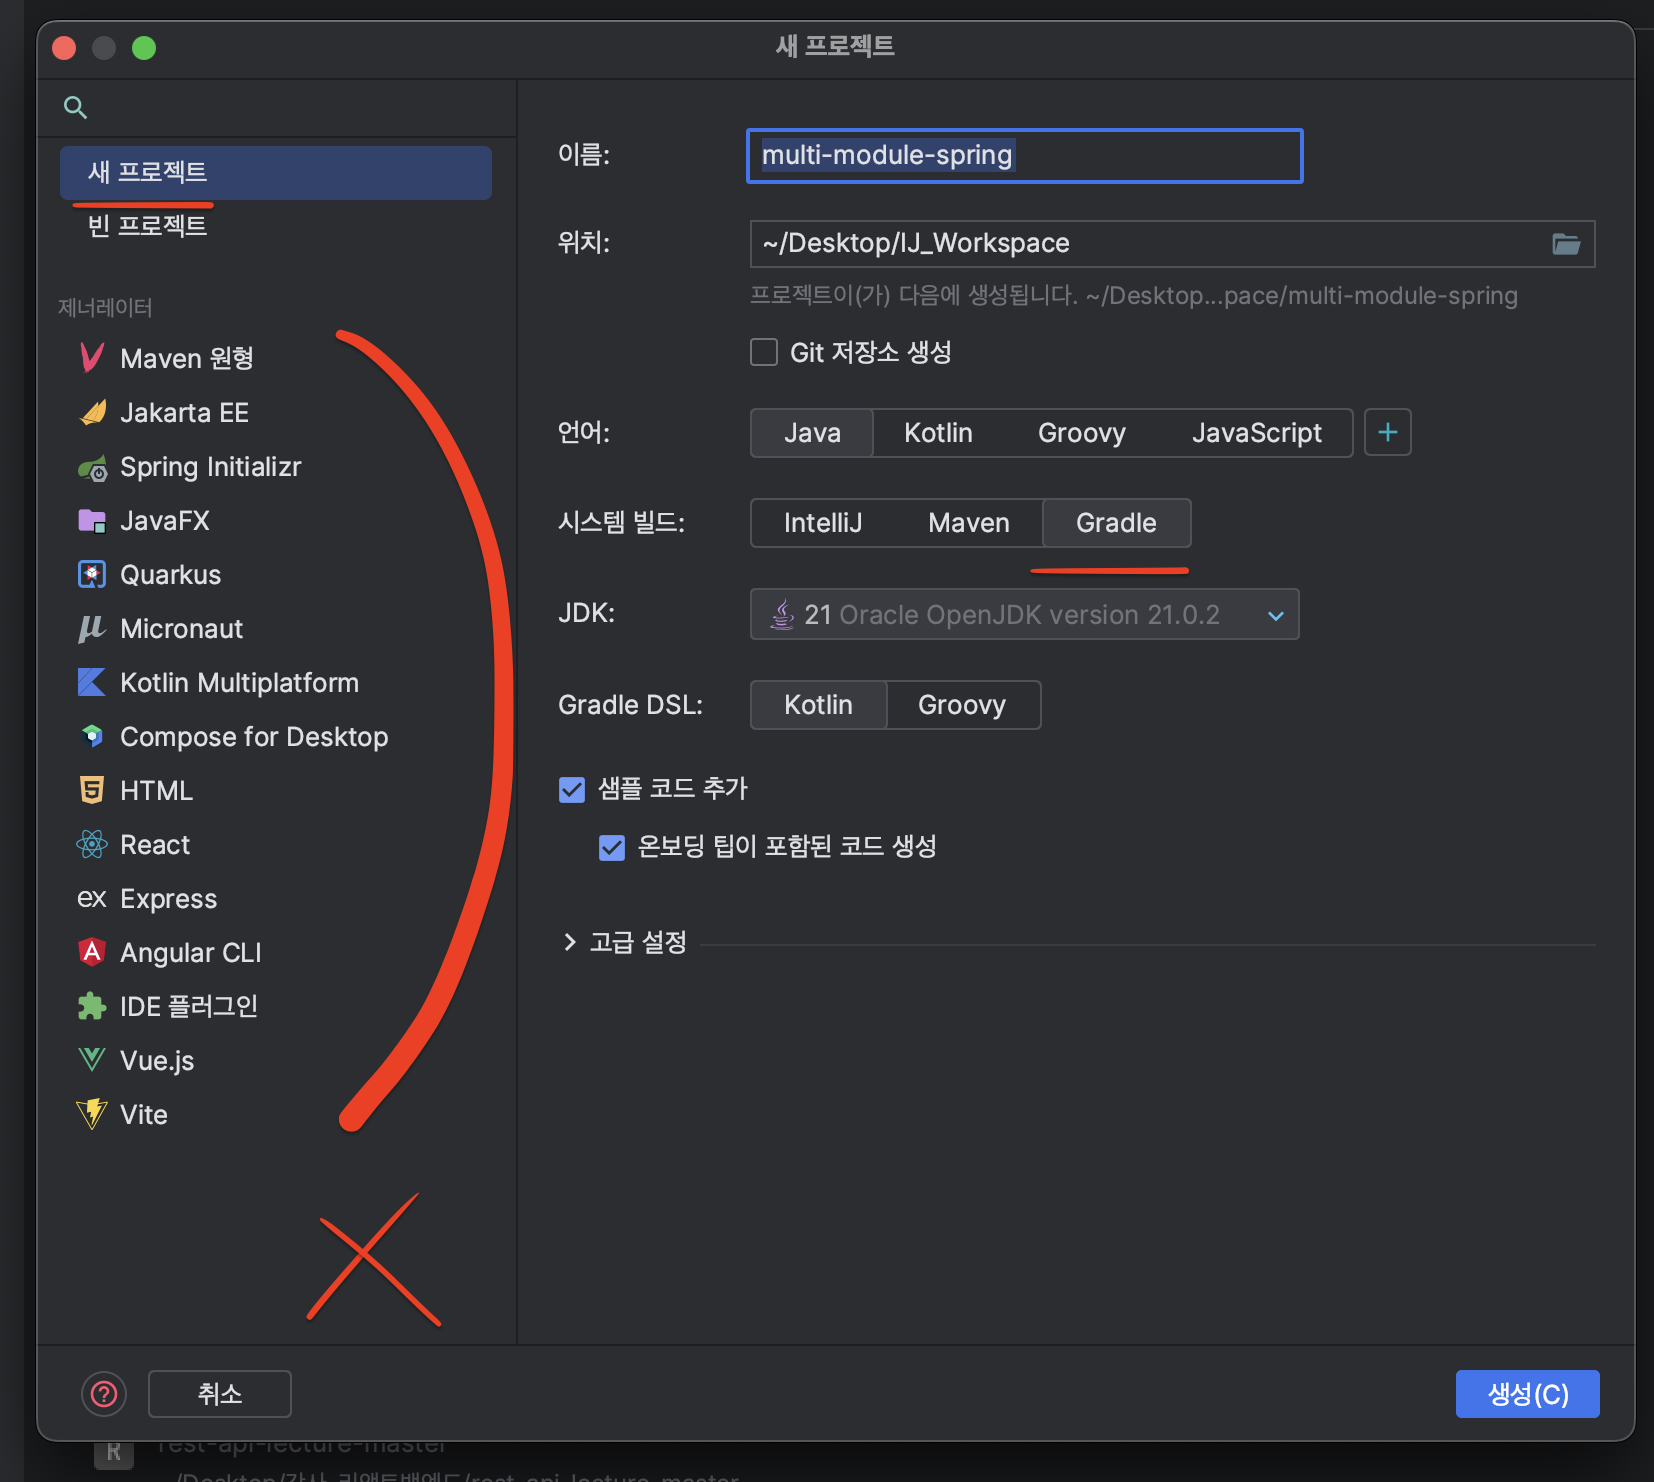Toggle 온보딩 팁이 포함된 코드 생성 checkbox
This screenshot has height=1482, width=1654.
tap(612, 847)
